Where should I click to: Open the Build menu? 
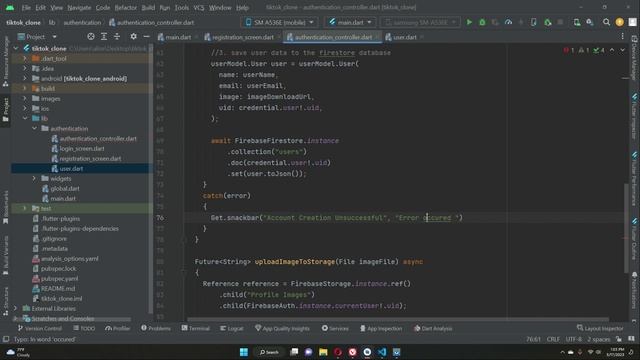(x=148, y=8)
